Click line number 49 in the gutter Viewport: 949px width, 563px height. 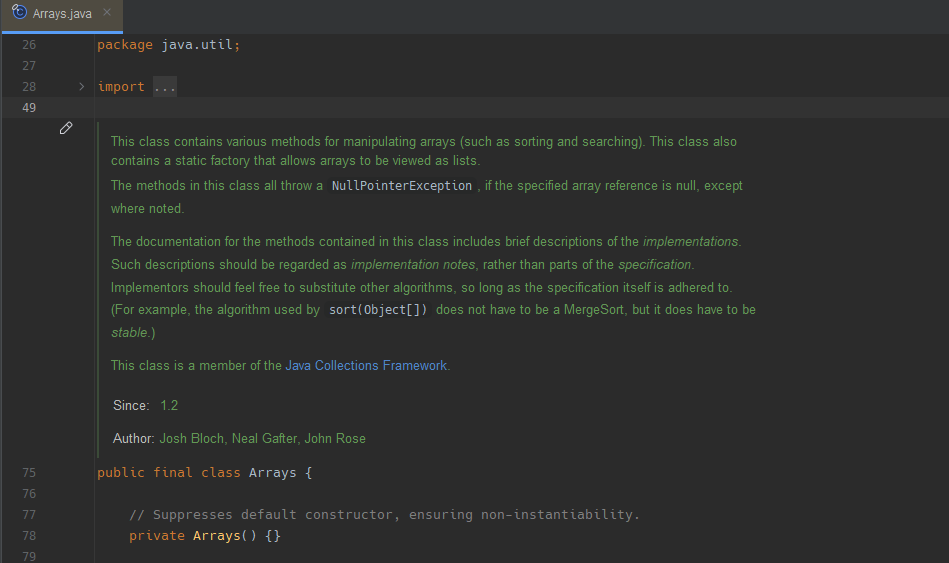29,108
